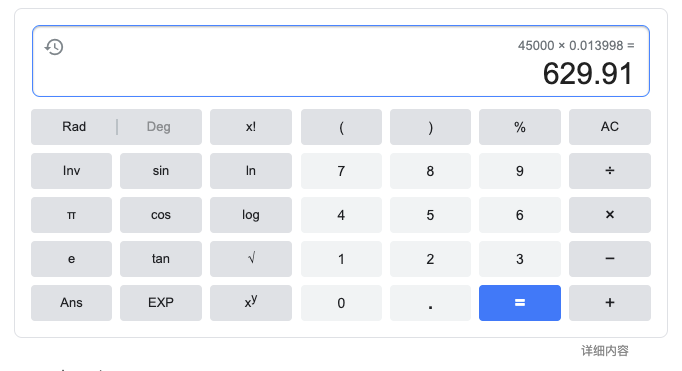The image size is (682, 371).
Task: Click the plus operator key
Action: pos(610,303)
